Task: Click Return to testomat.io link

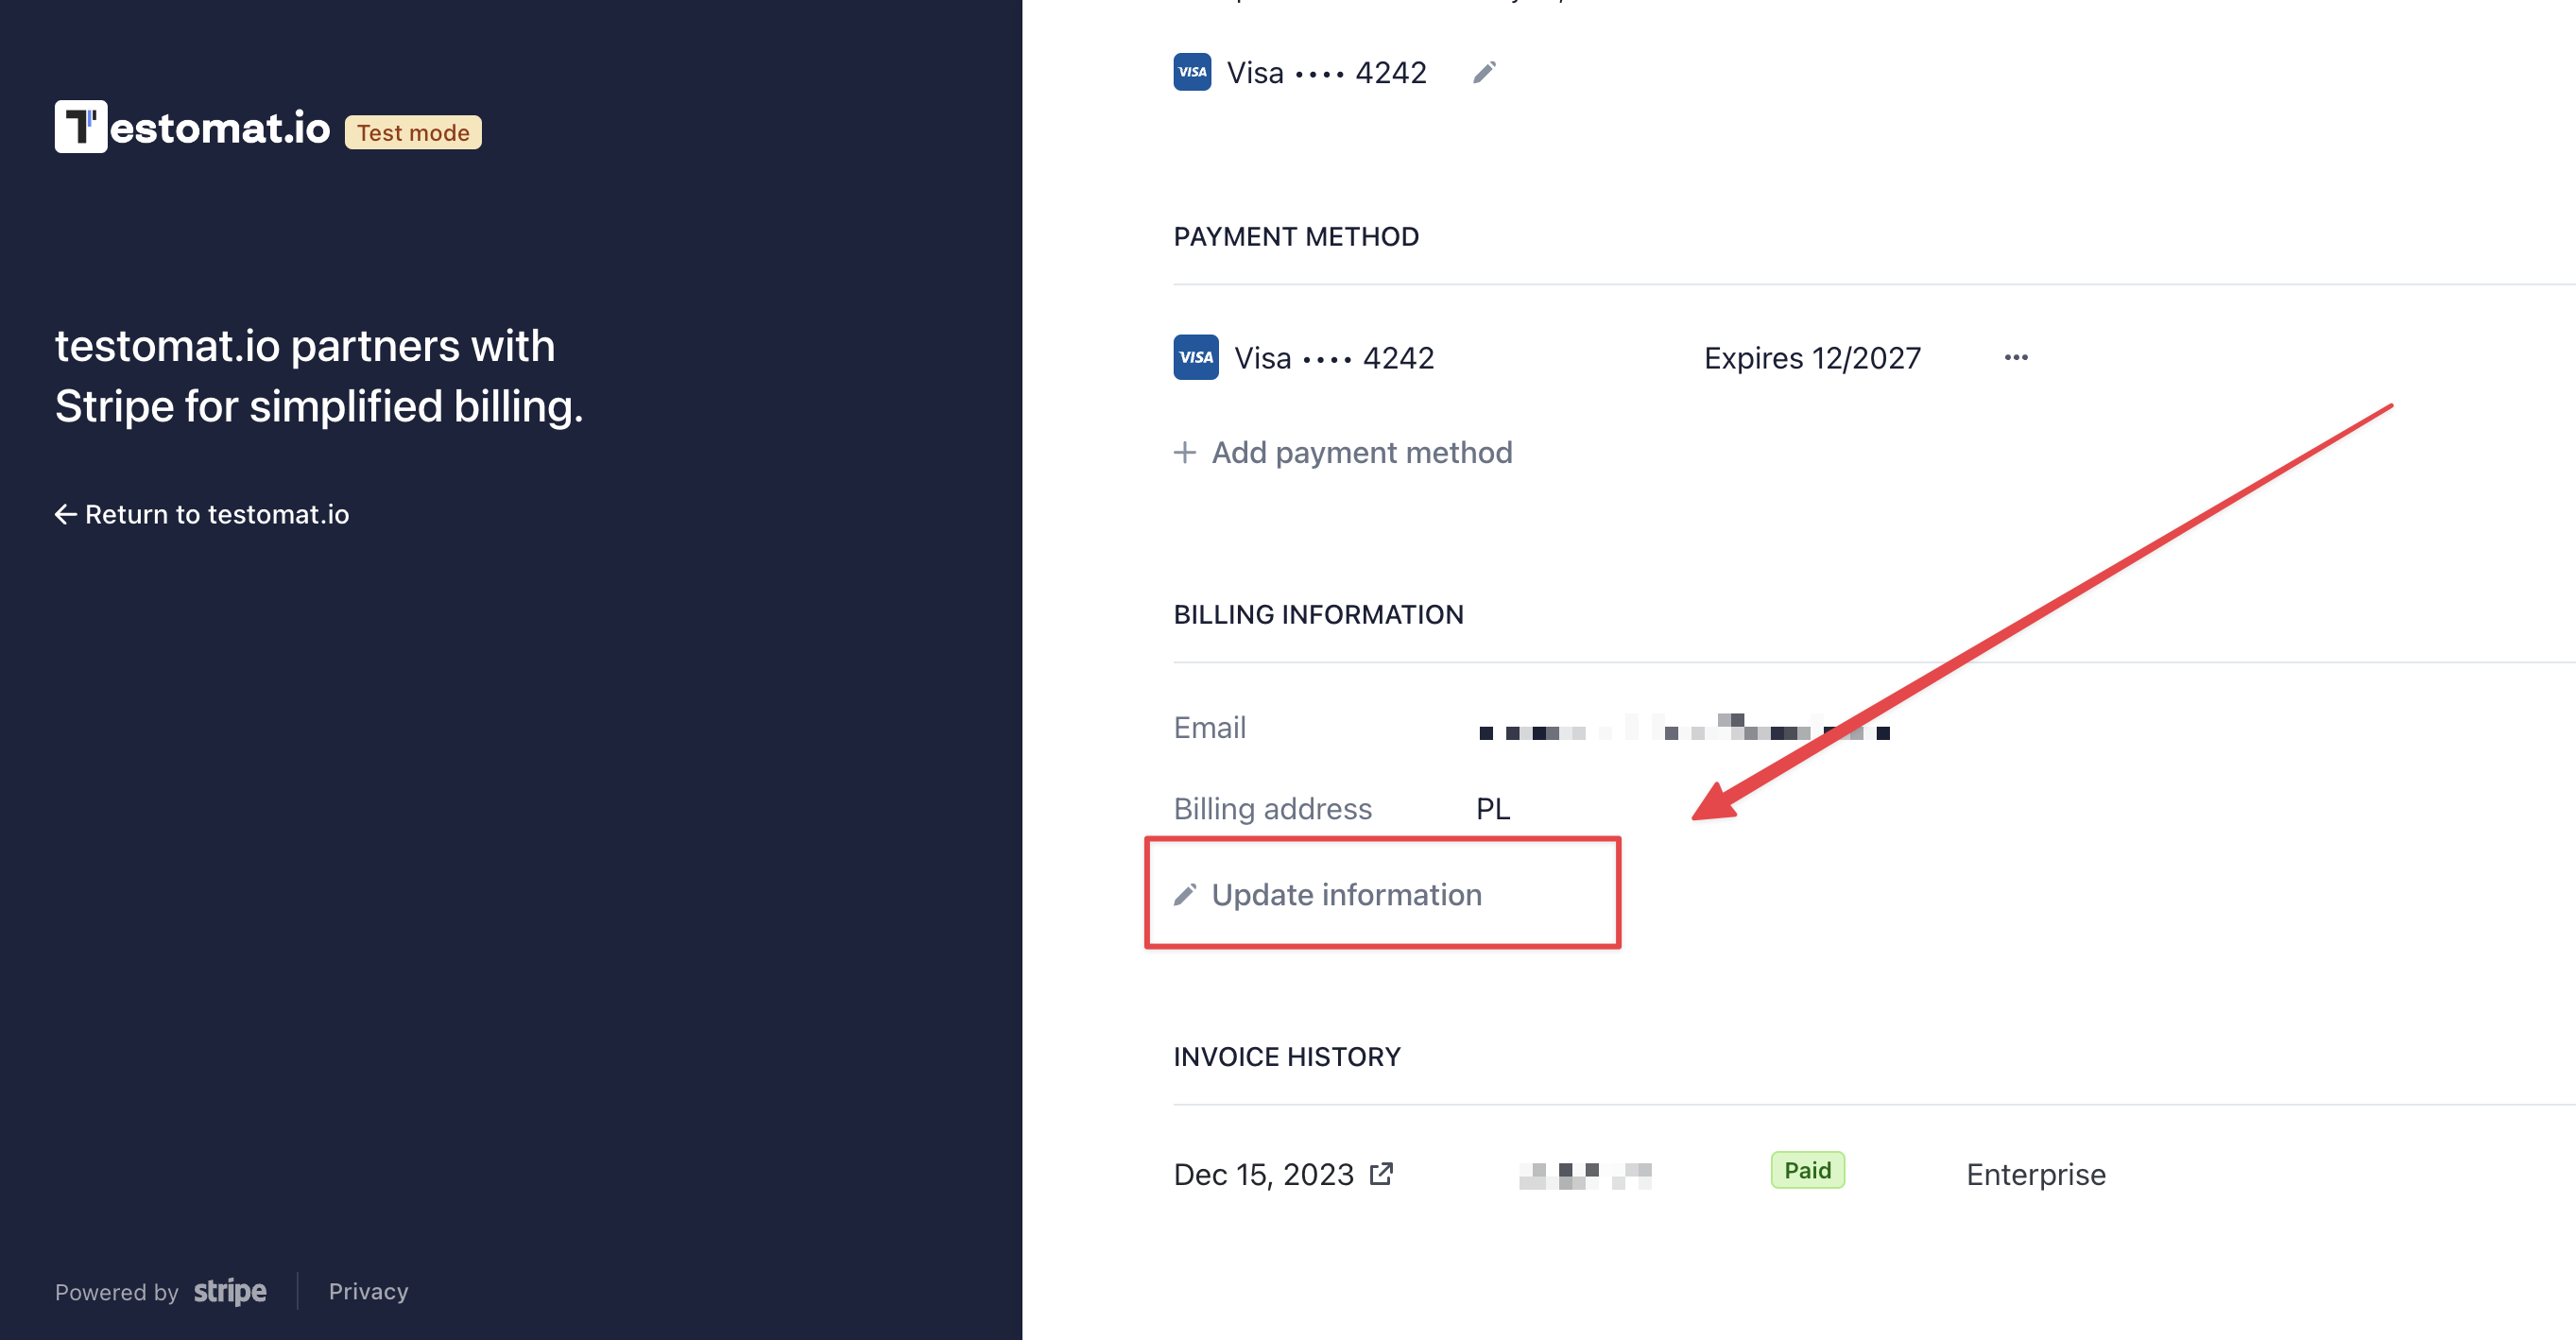Action: point(202,514)
